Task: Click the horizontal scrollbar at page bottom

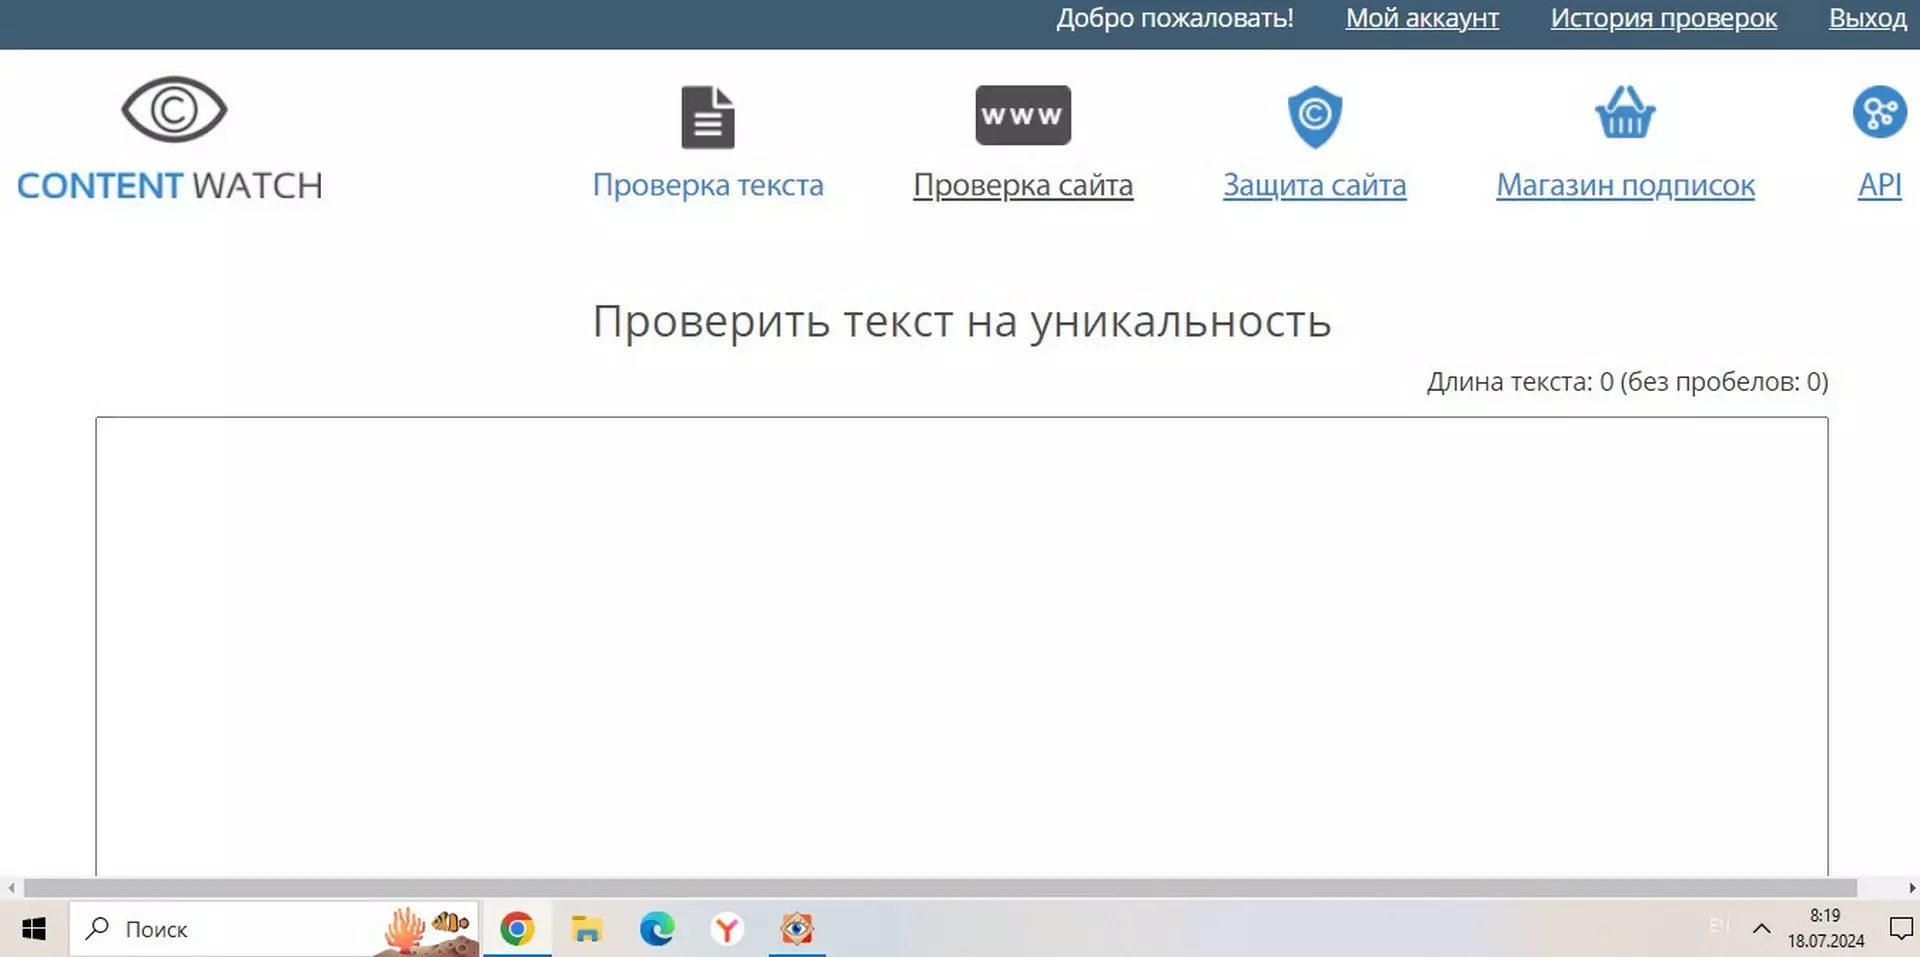Action: (940, 888)
